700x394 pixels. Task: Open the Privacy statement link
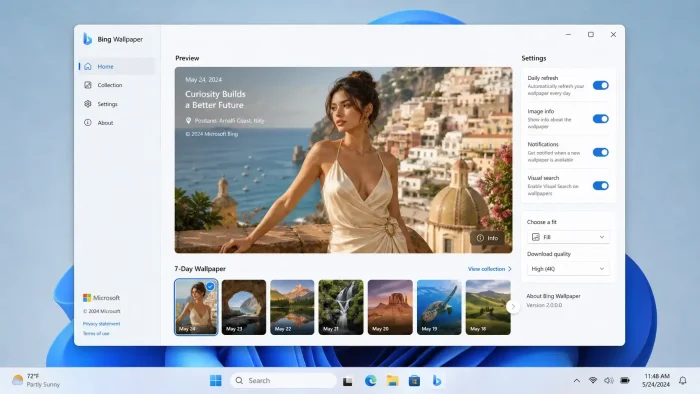coord(101,323)
